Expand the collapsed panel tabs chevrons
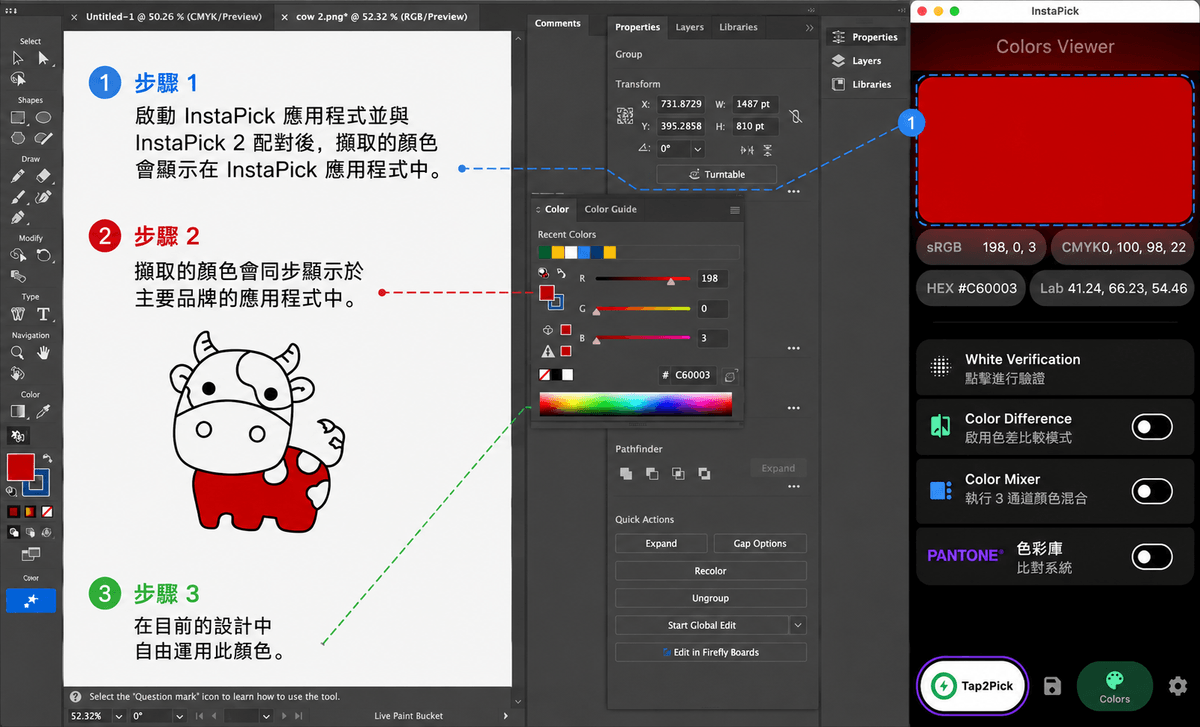This screenshot has height=727, width=1200. [x=810, y=28]
